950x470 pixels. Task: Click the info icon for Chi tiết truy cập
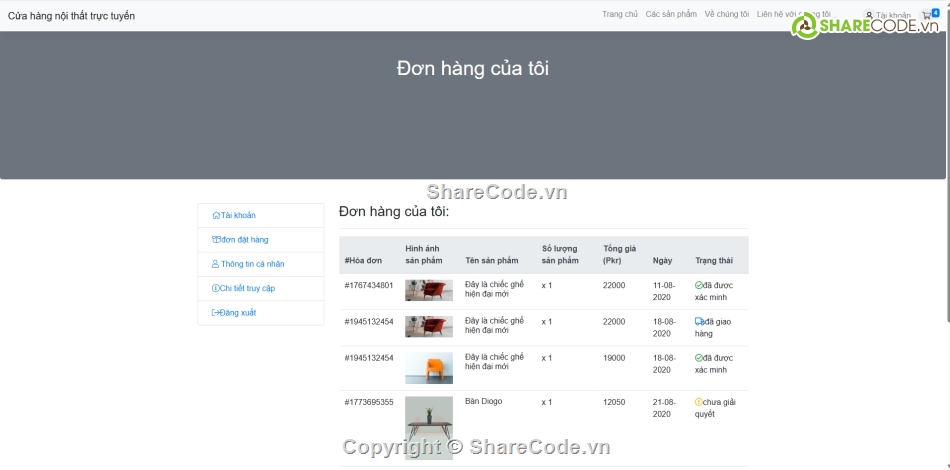215,288
